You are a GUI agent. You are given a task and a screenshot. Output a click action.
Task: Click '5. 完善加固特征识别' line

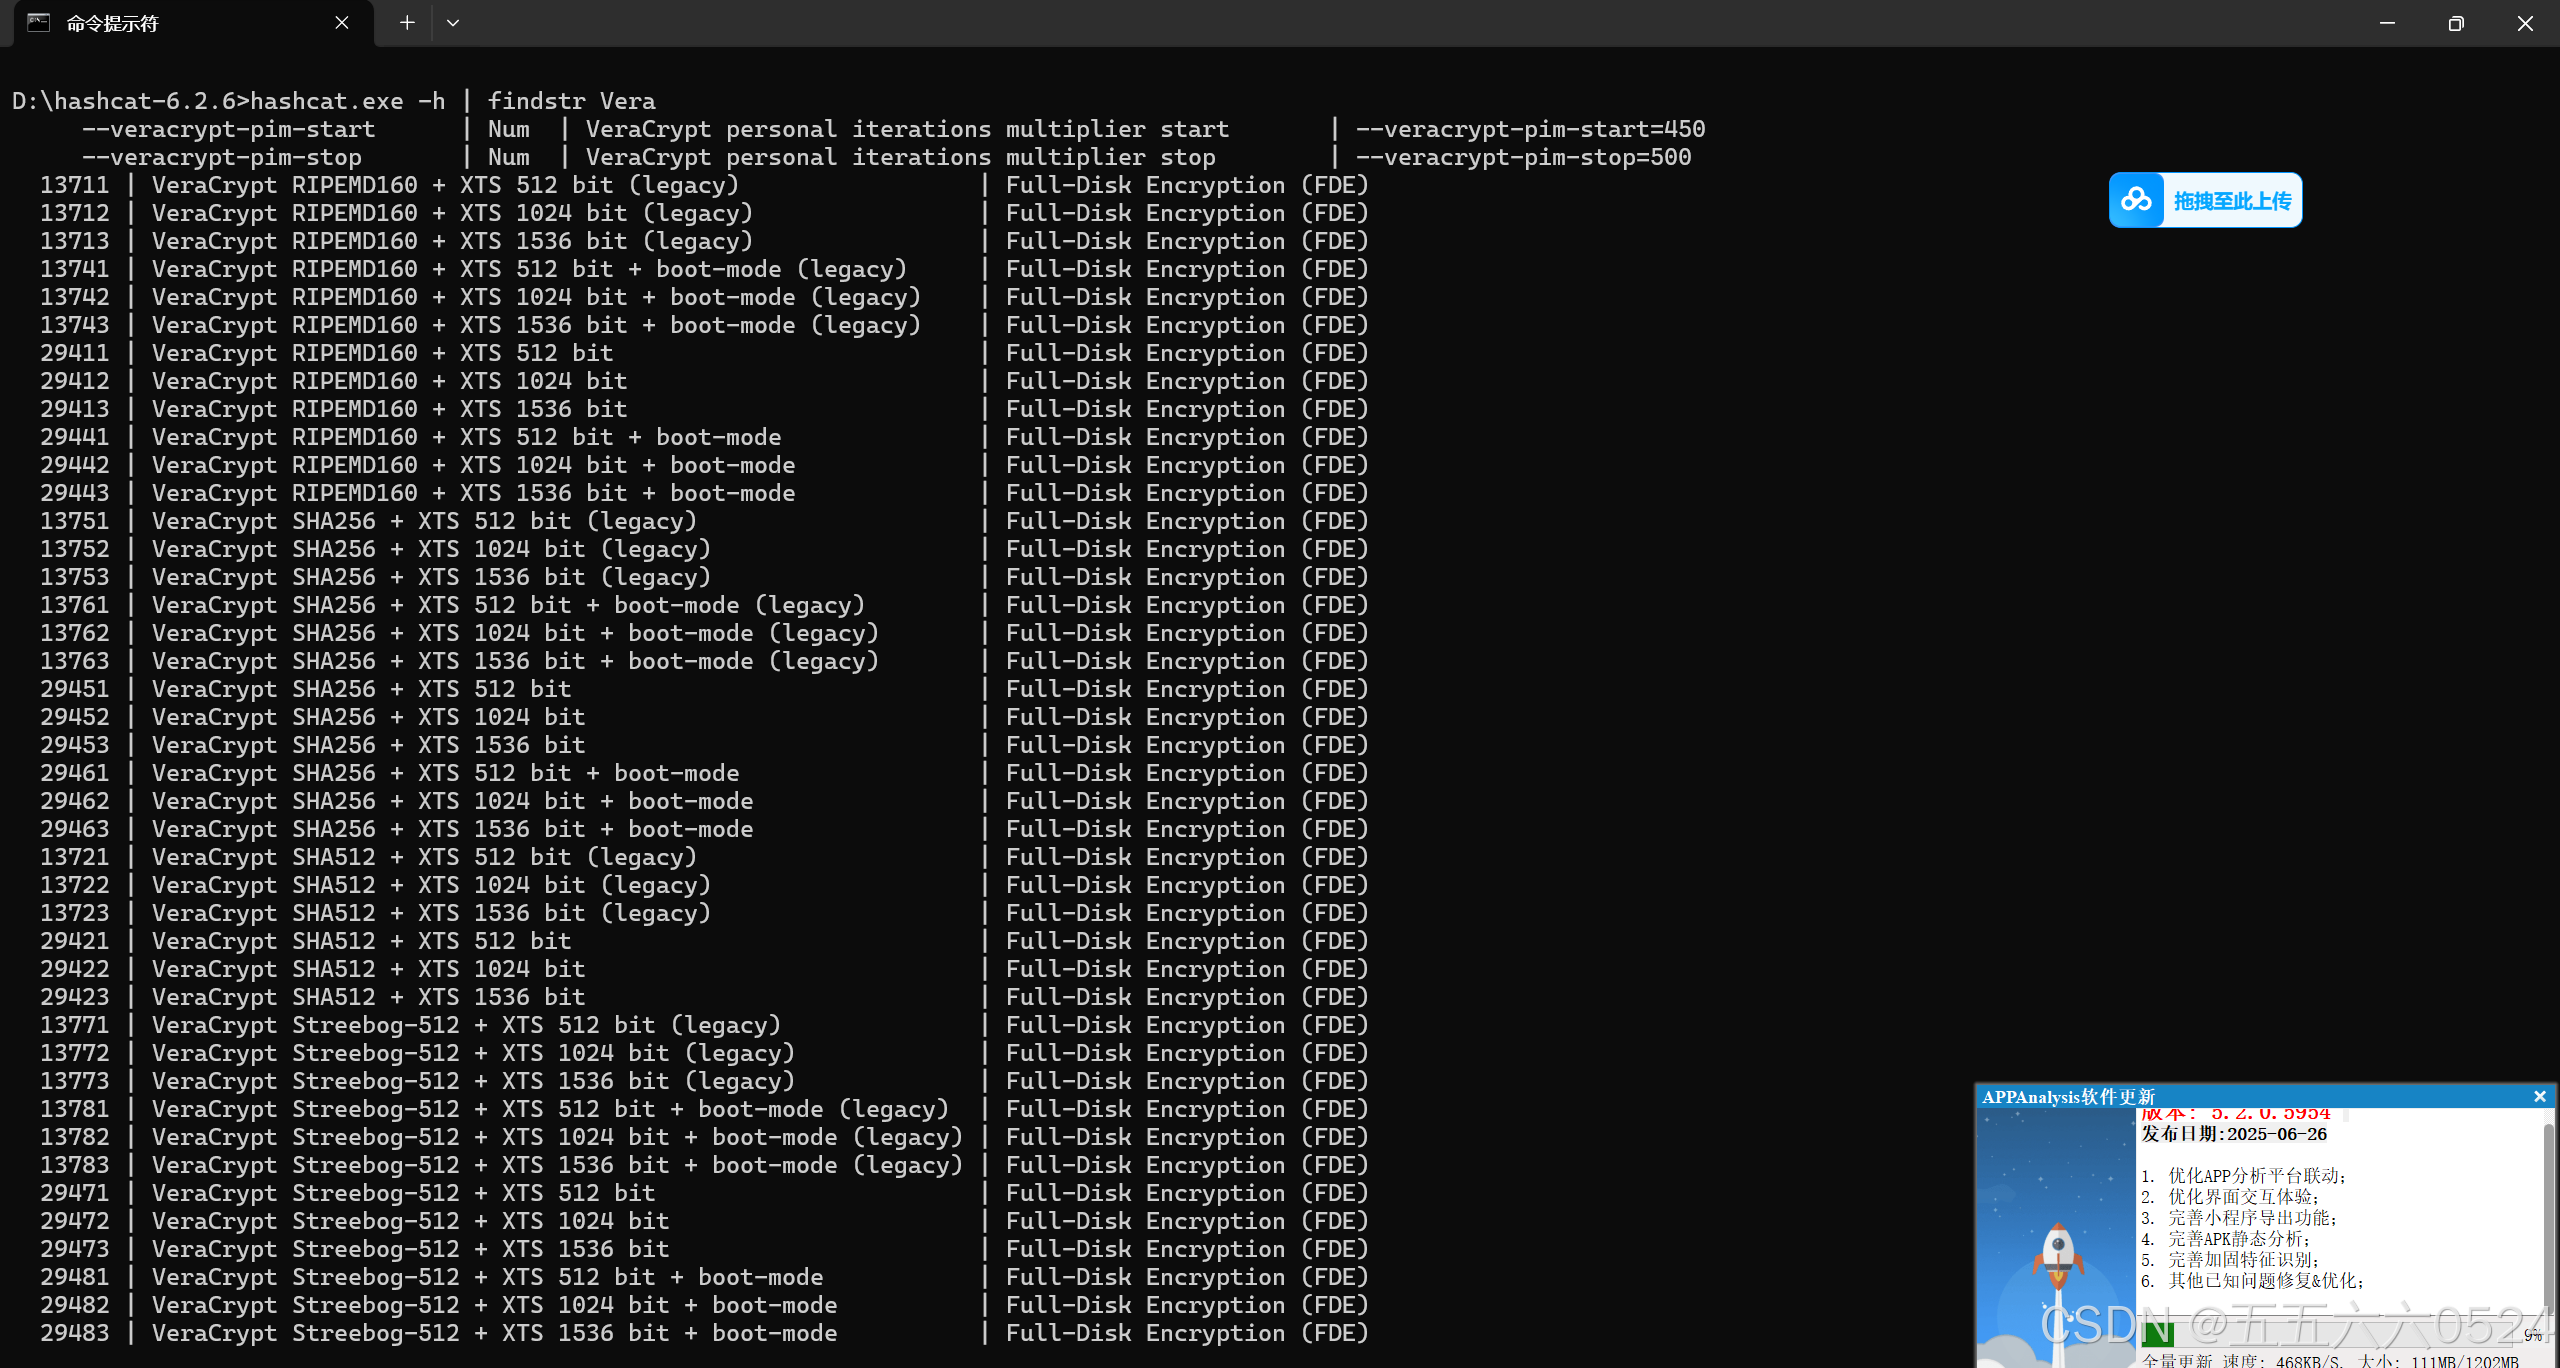tap(2230, 1260)
